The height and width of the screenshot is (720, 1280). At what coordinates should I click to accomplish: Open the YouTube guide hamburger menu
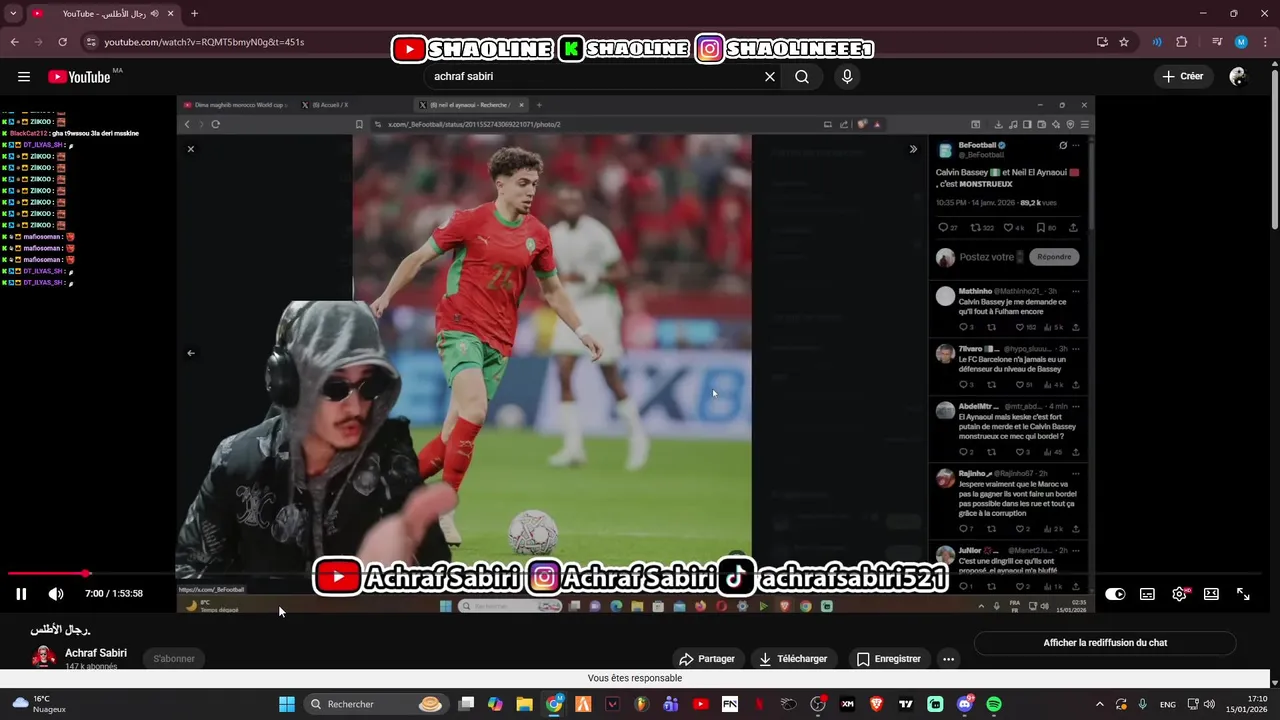click(23, 77)
